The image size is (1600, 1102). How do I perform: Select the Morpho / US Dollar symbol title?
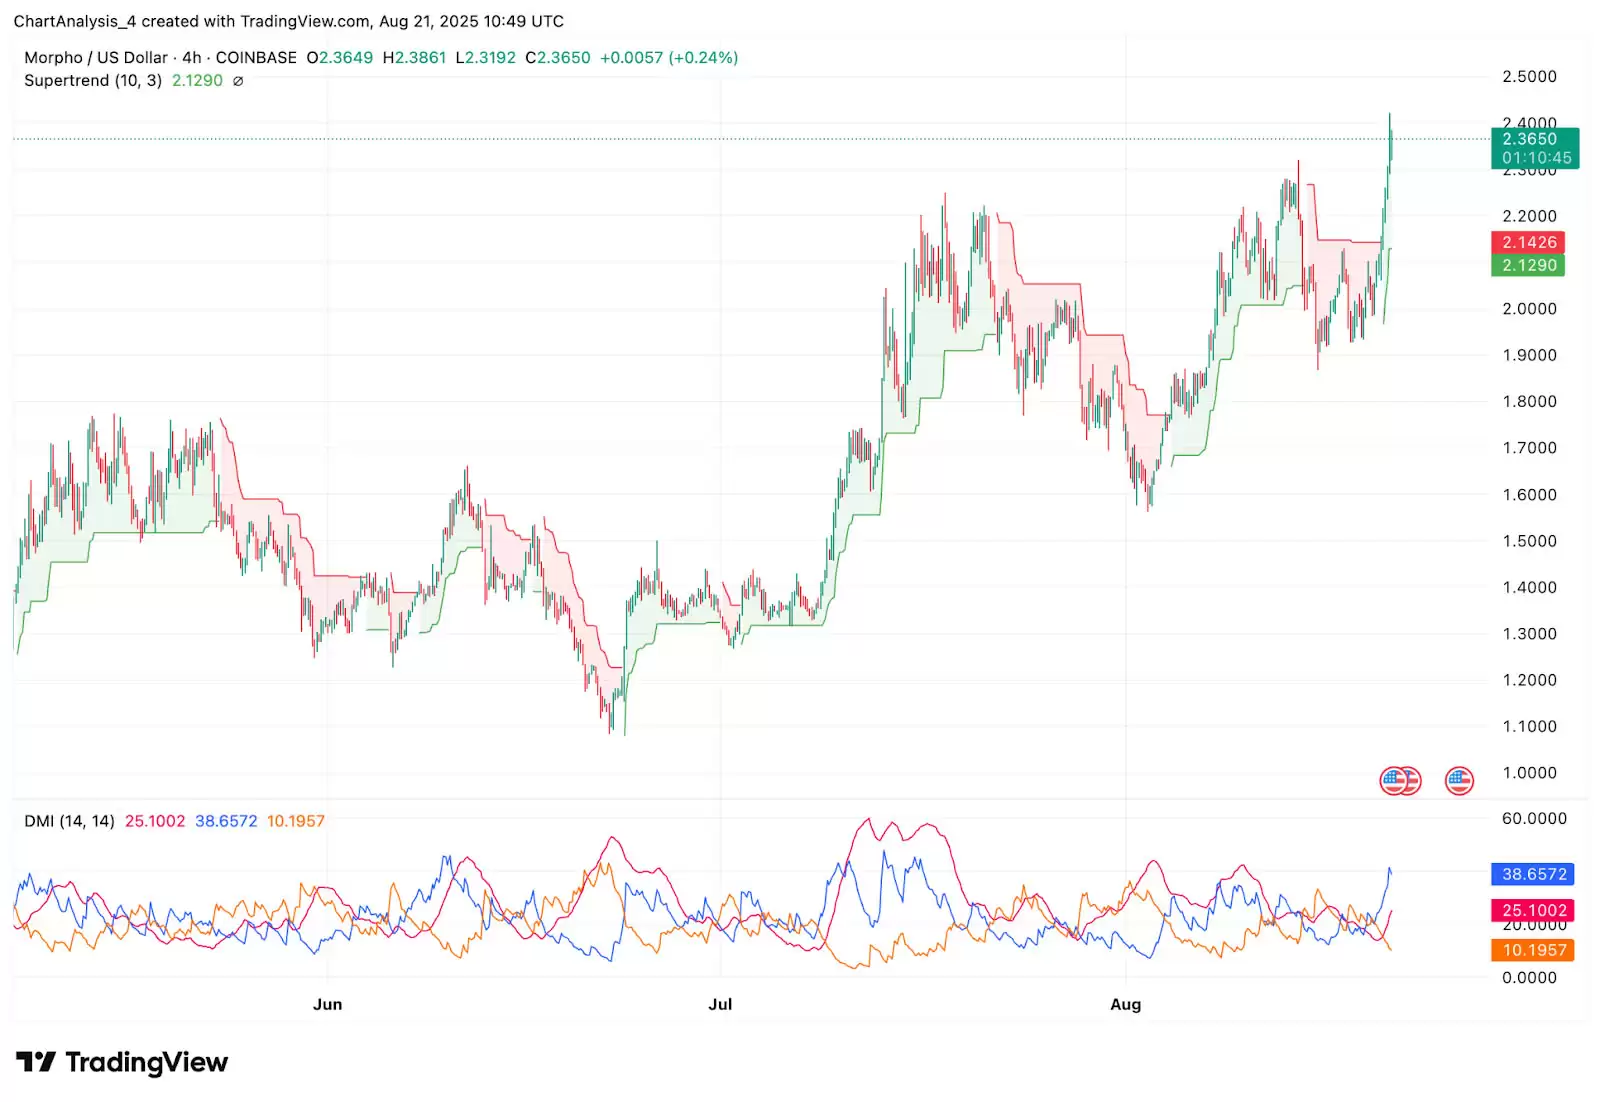(95, 58)
